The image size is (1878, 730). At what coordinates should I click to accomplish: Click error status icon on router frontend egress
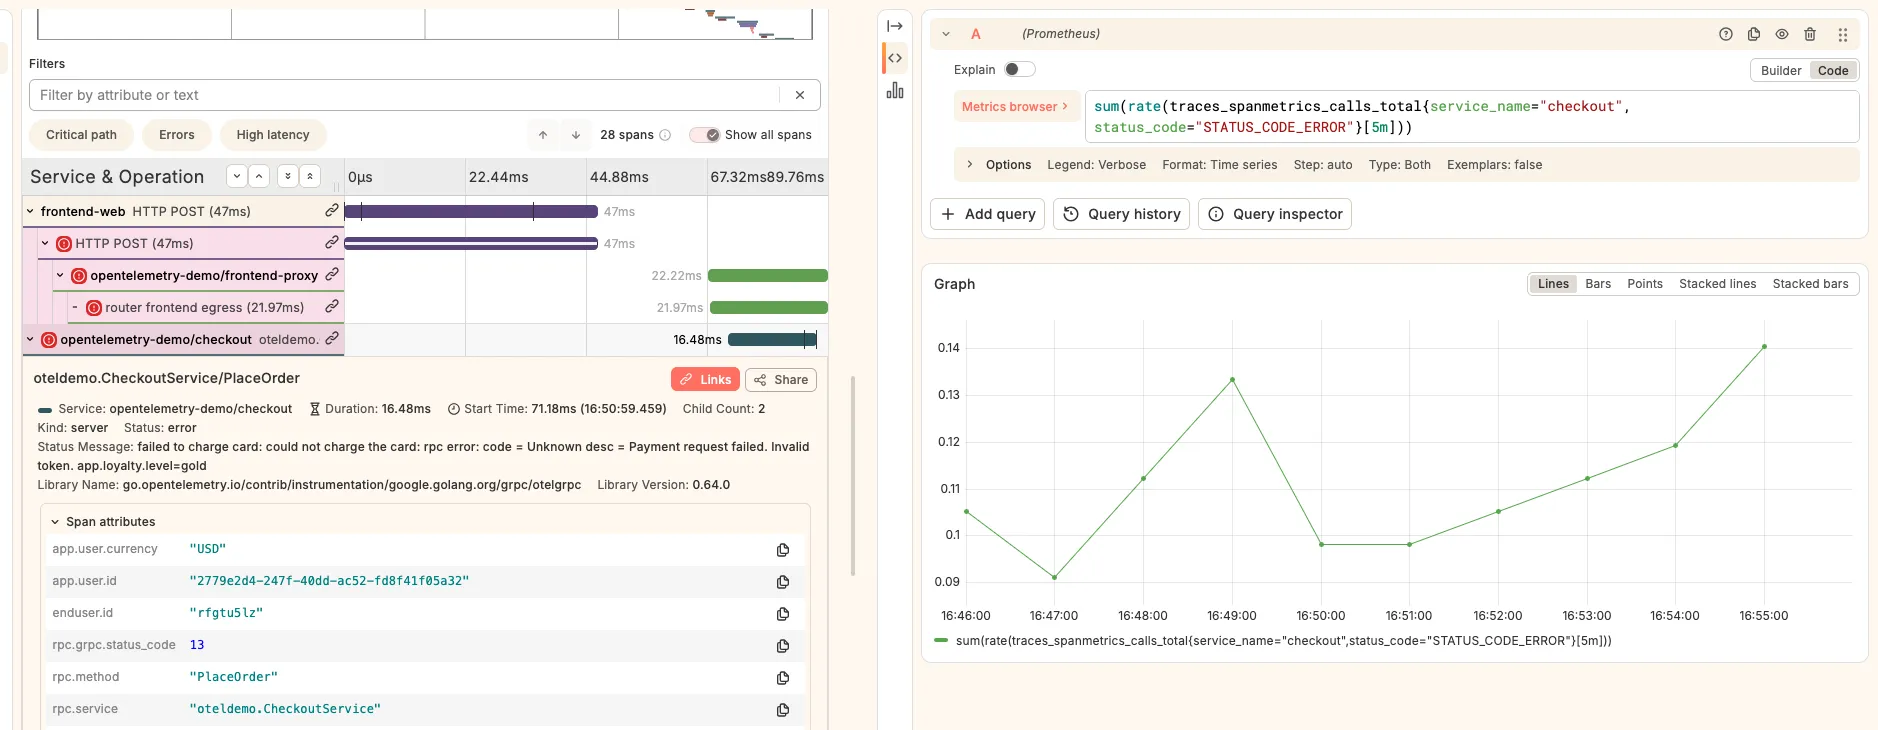pos(94,308)
